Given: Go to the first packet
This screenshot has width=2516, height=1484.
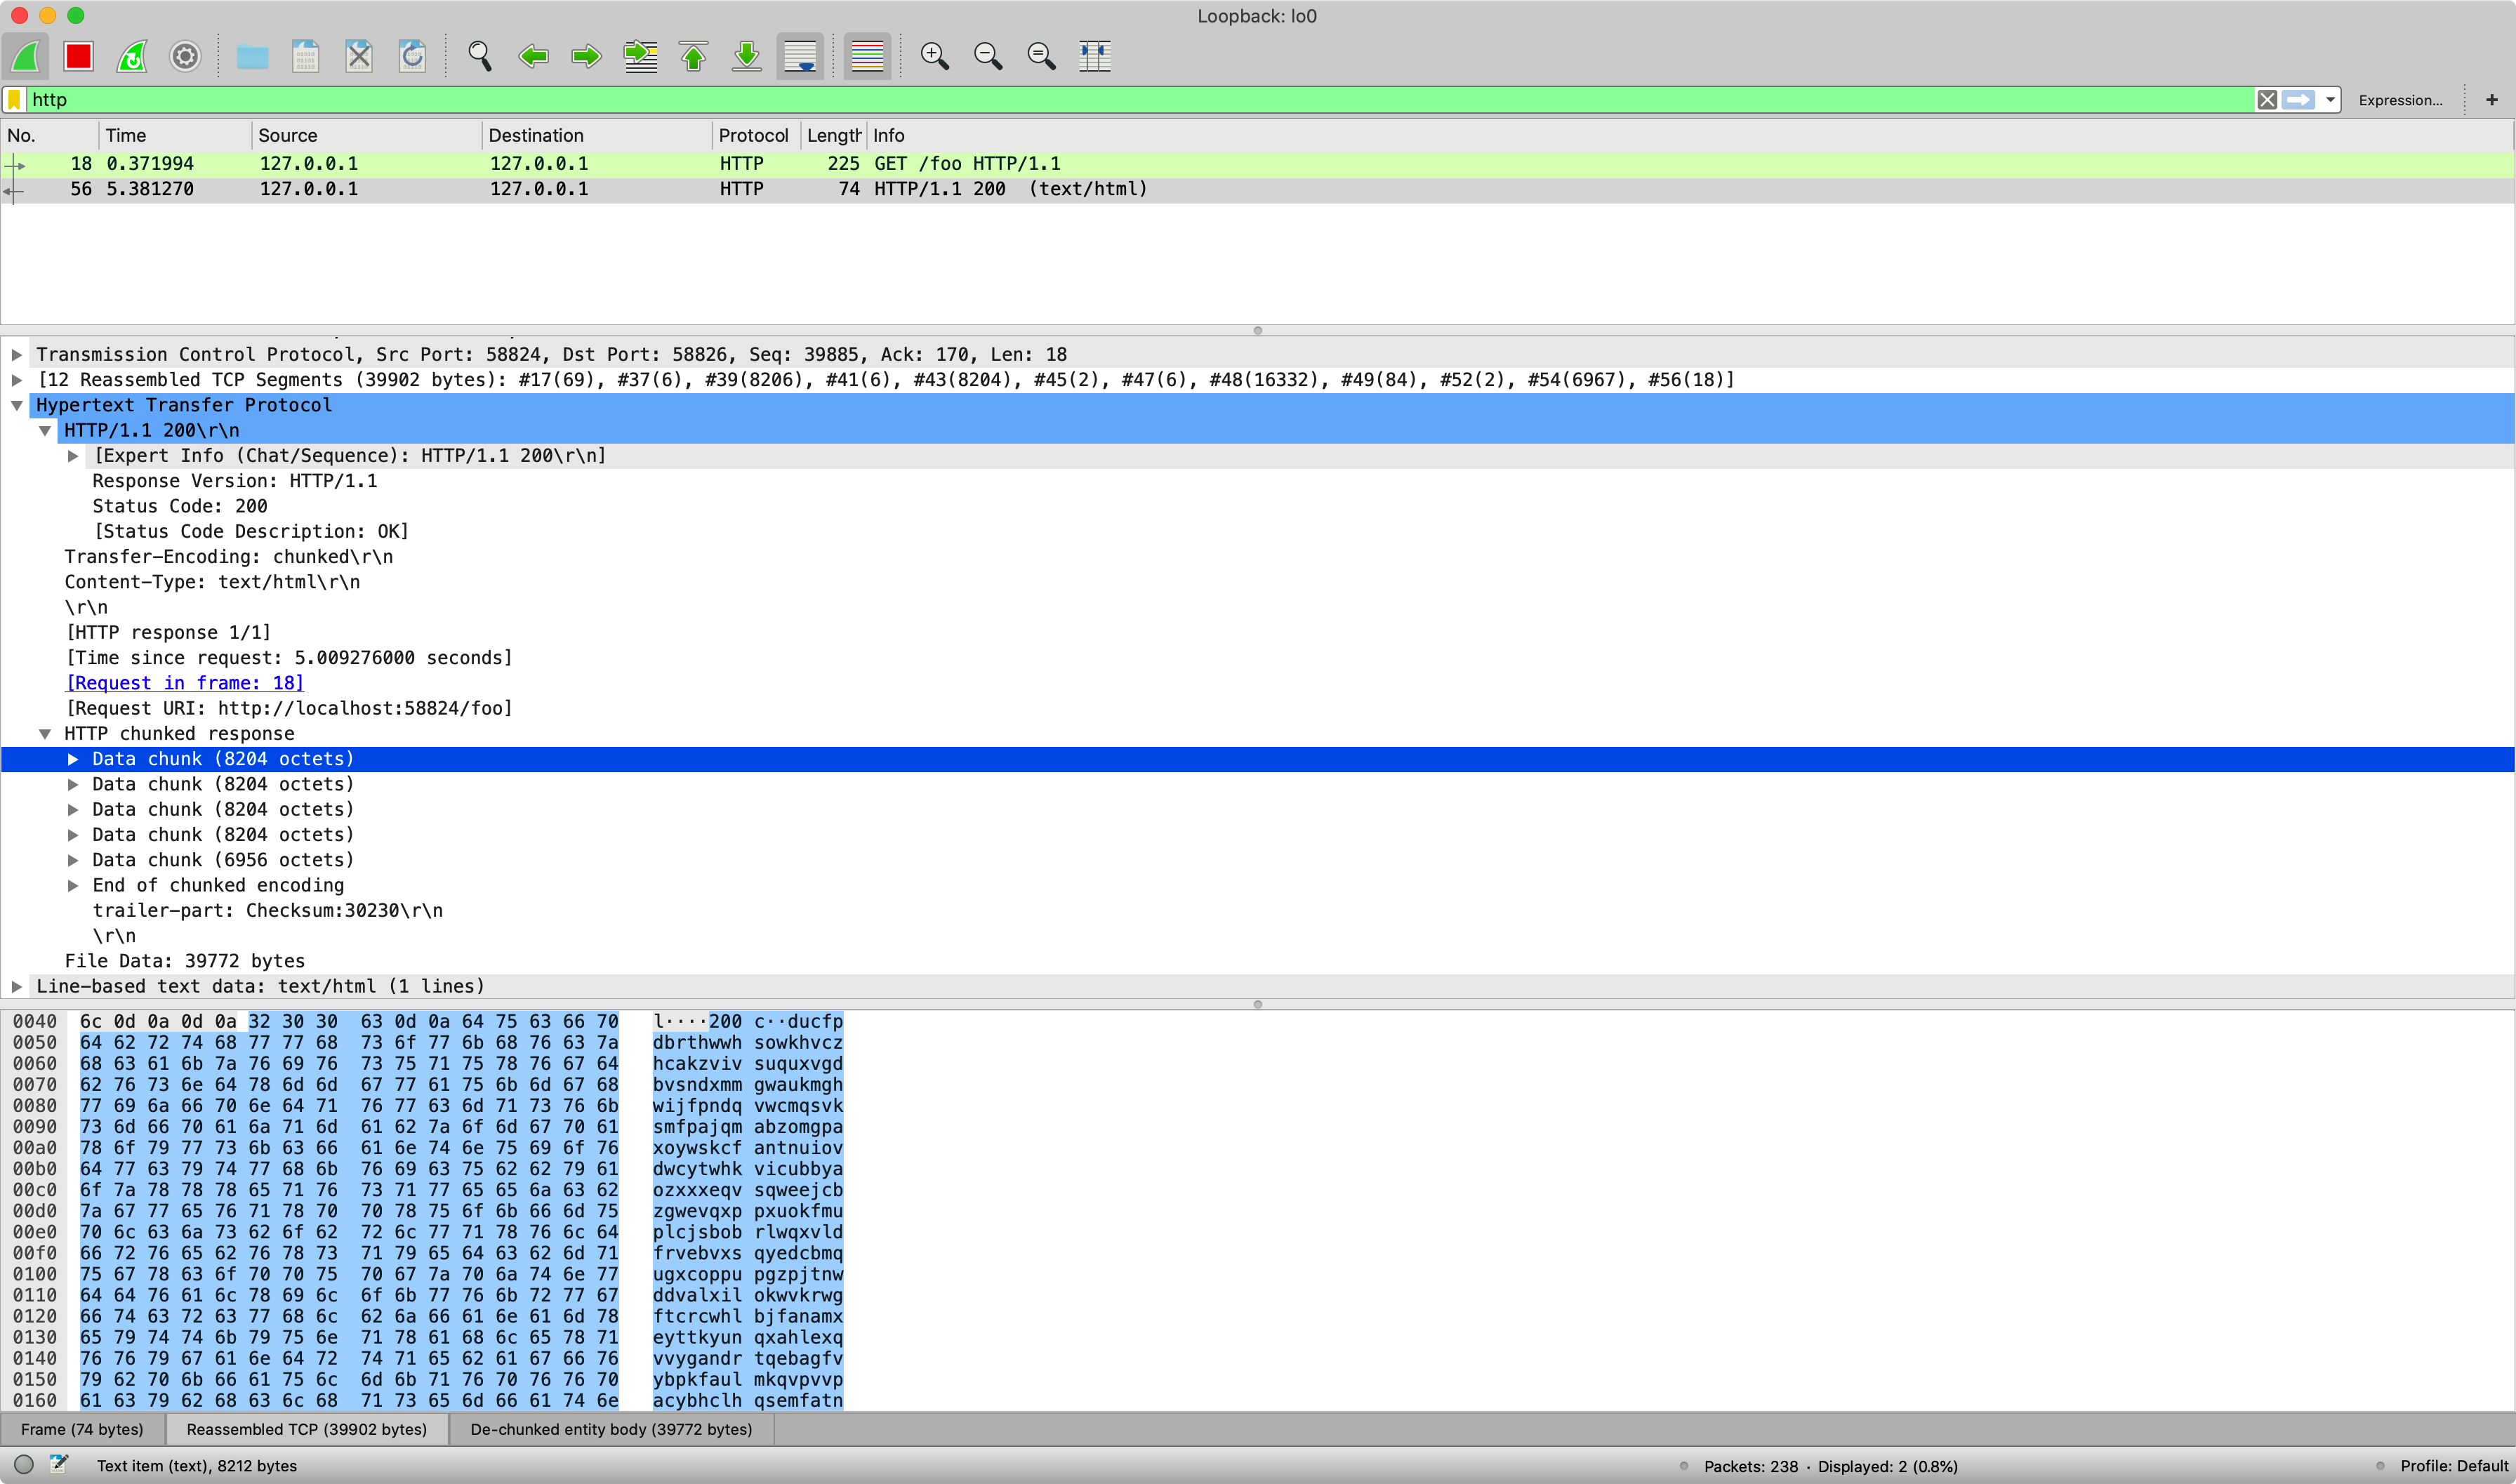Looking at the screenshot, I should (694, 56).
